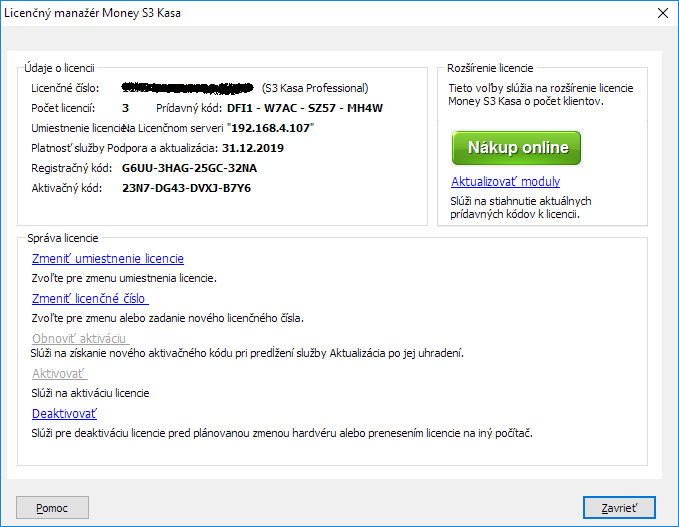Click the Prídavný kód label
The width and height of the screenshot is (679, 527).
189,108
